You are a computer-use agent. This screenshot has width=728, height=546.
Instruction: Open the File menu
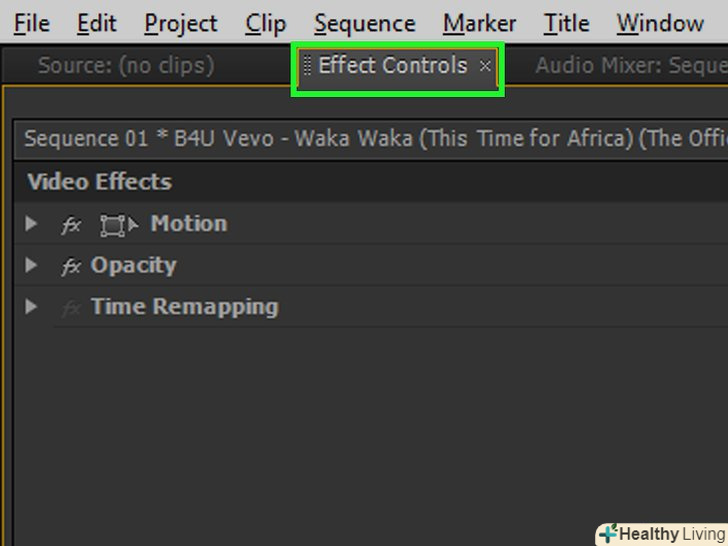coord(32,23)
